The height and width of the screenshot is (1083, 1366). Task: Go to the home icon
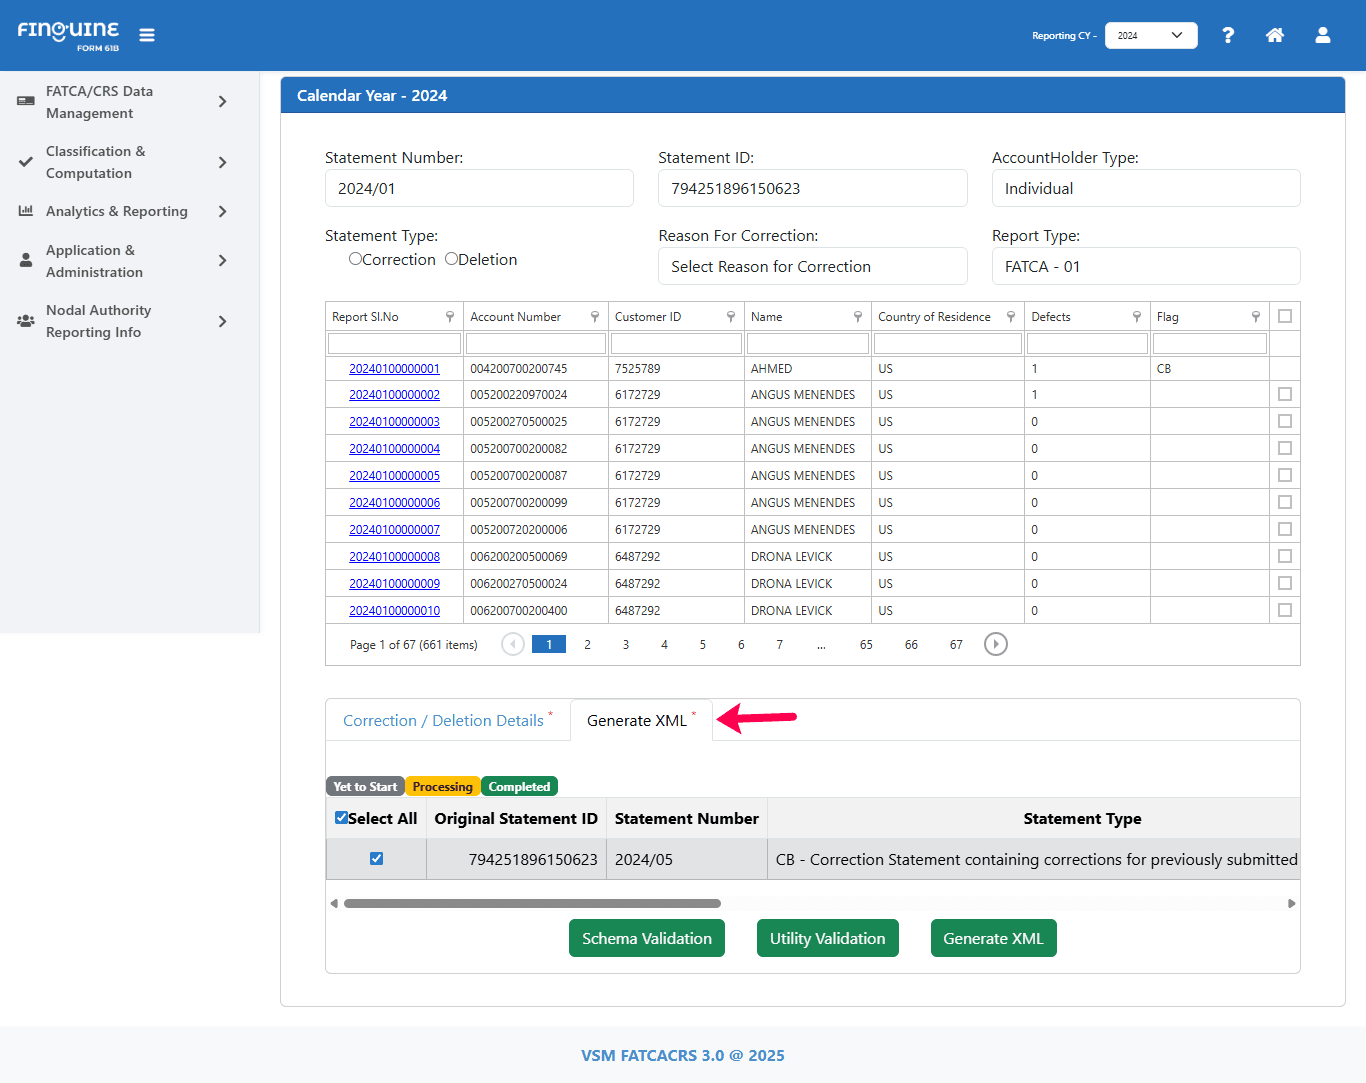[x=1275, y=35]
